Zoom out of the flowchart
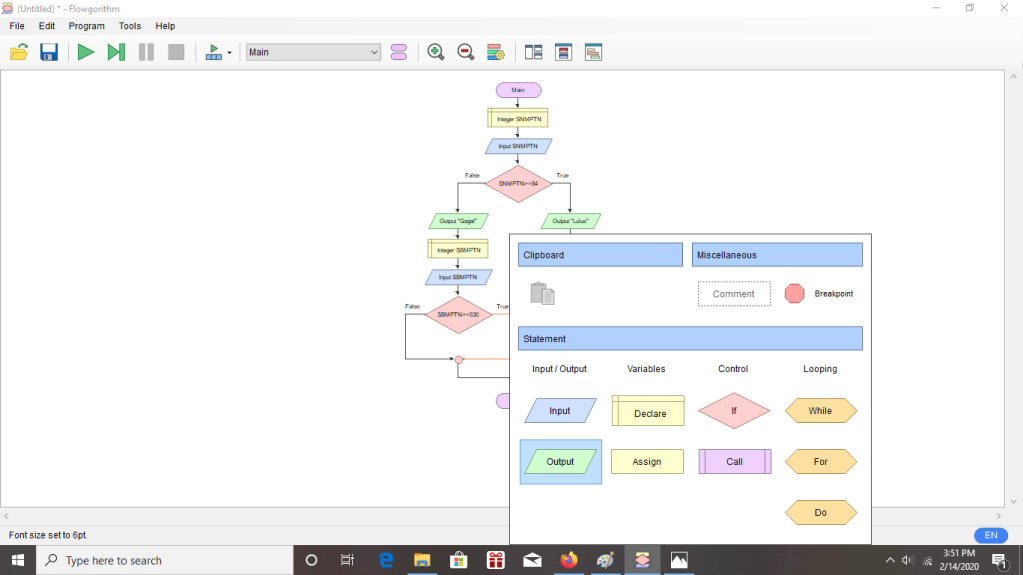 [x=466, y=52]
